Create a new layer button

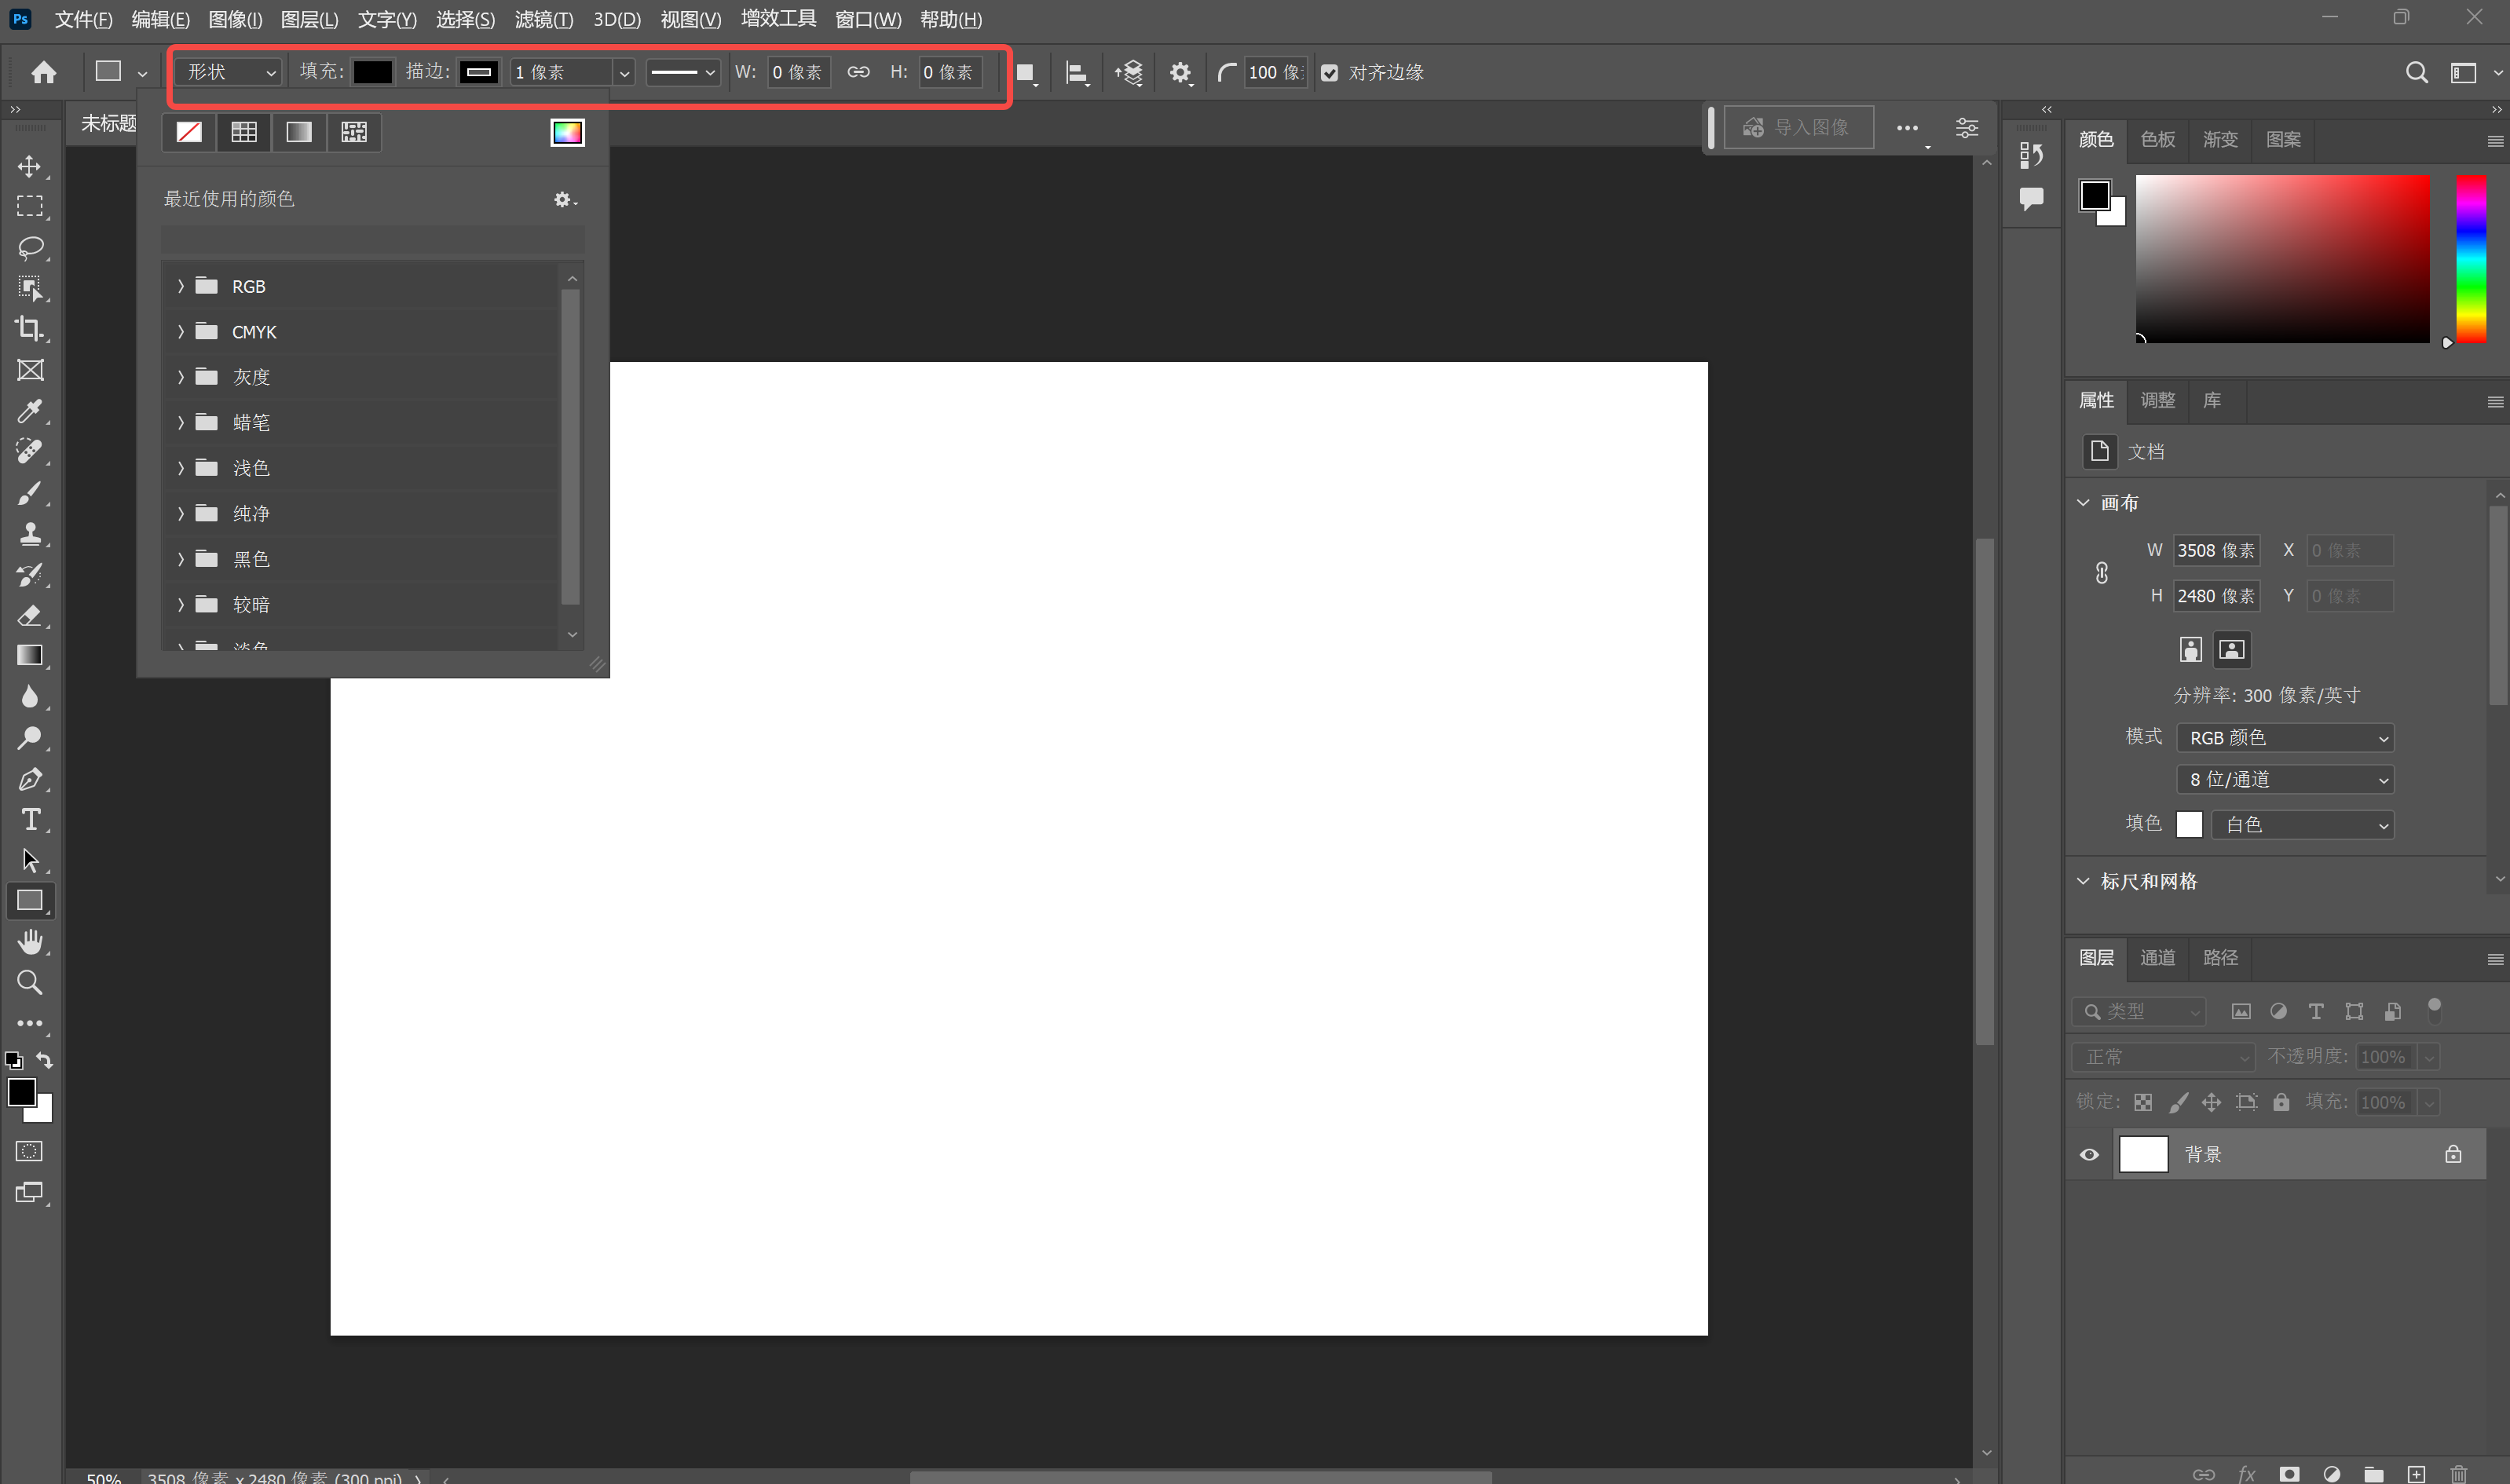point(2416,1474)
